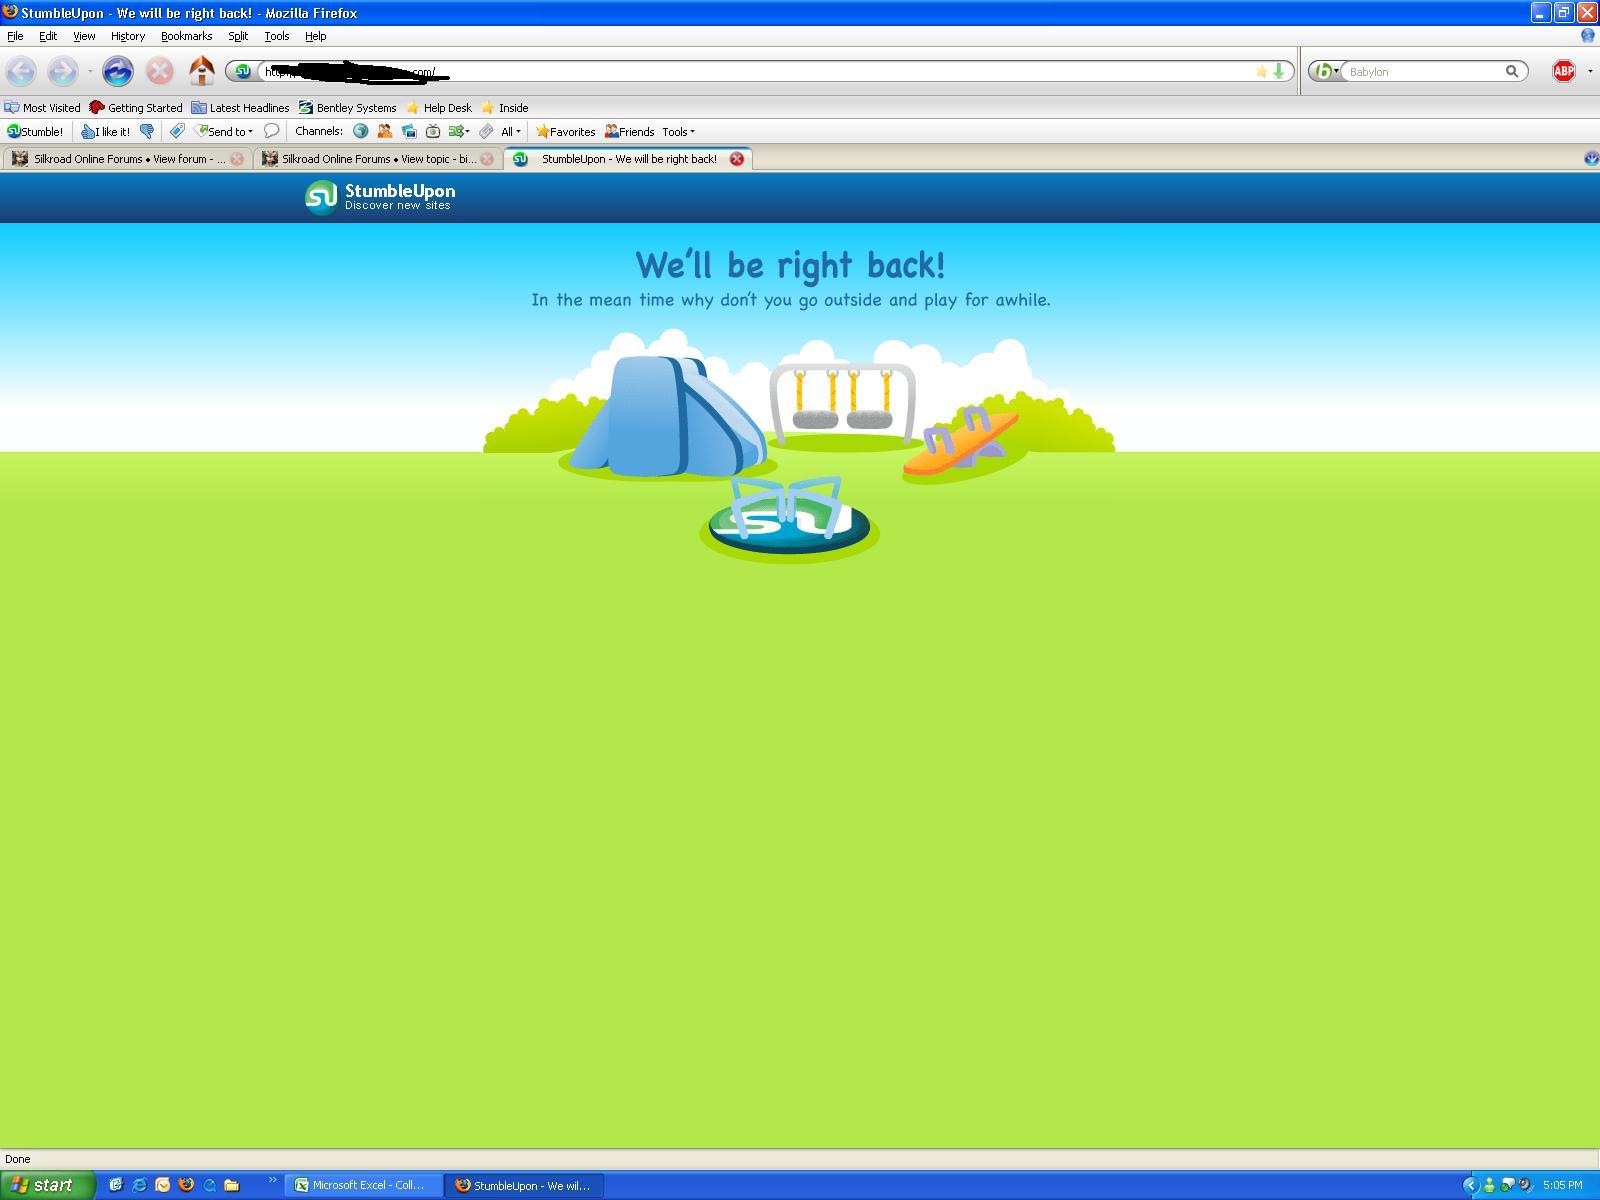Select the people channel icon
Image resolution: width=1600 pixels, height=1200 pixels.
tap(384, 131)
